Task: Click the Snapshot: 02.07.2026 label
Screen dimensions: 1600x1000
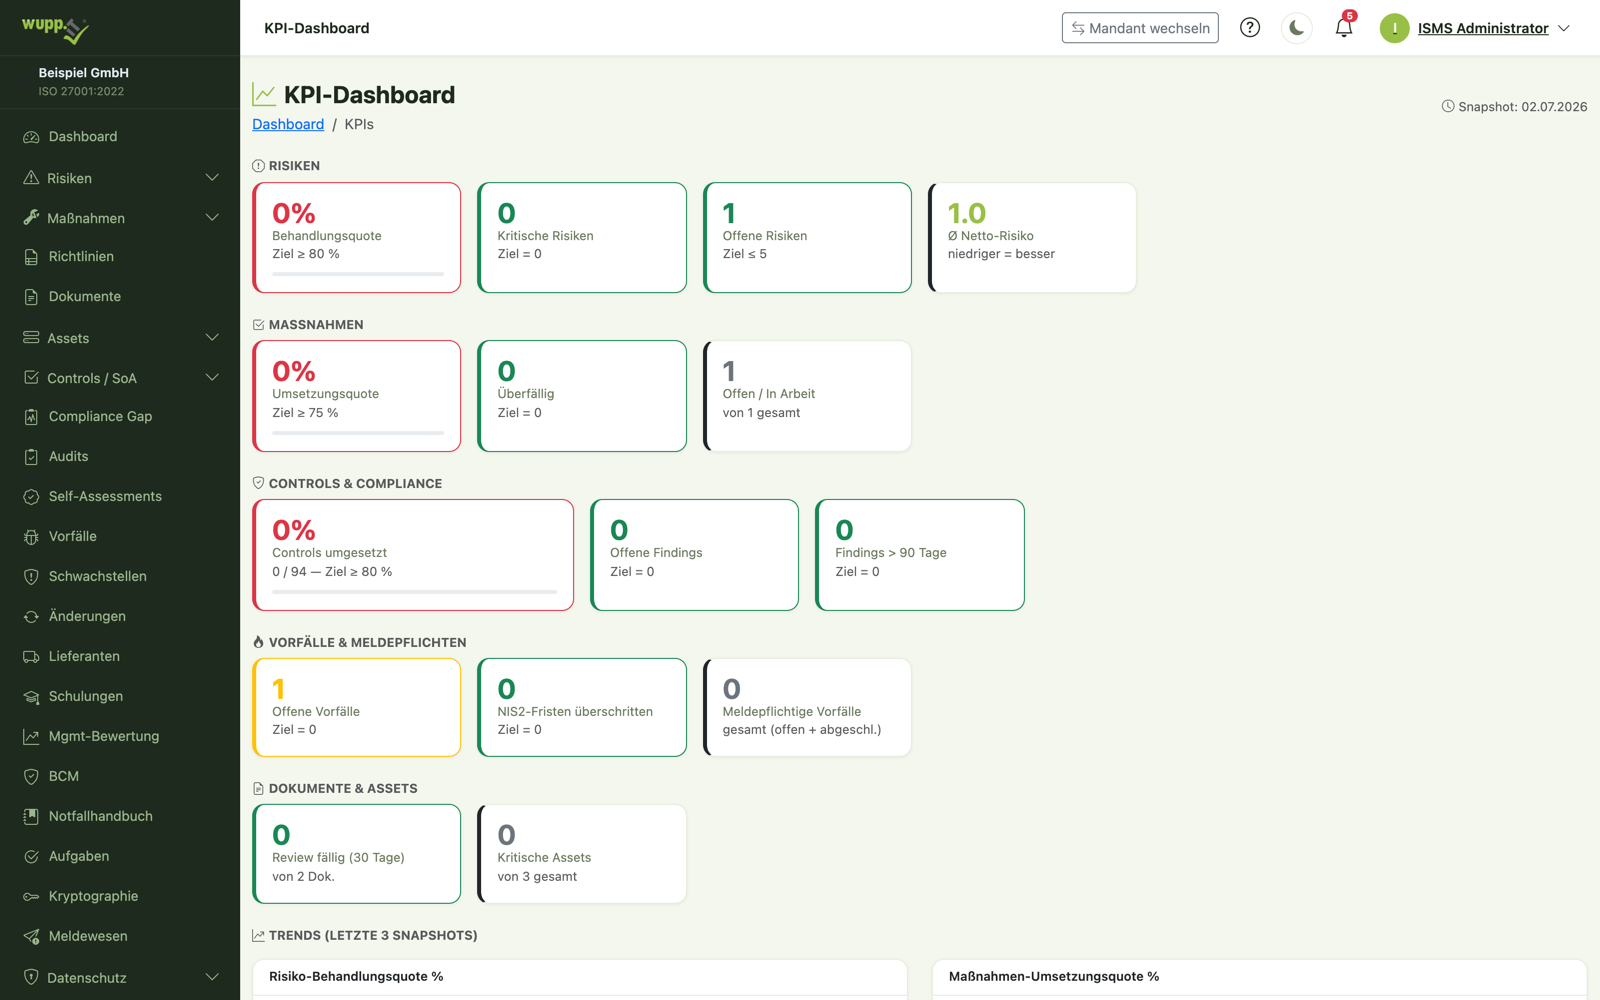Action: pos(1514,107)
